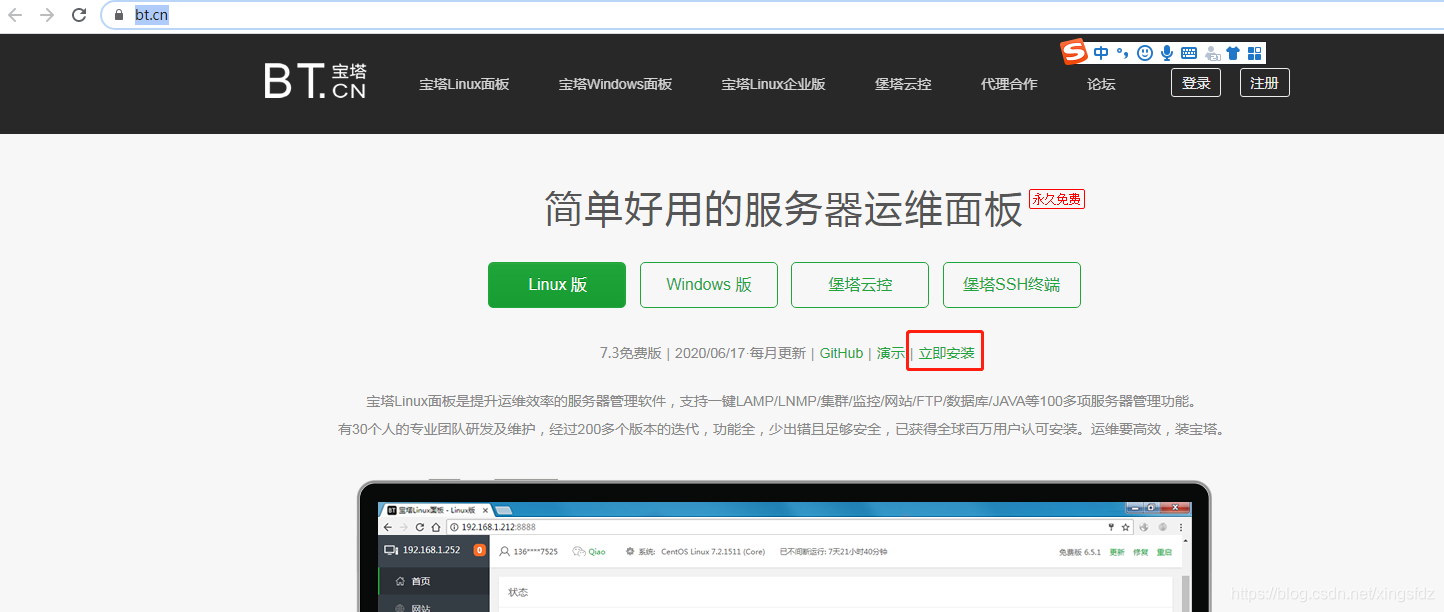Open the 宝塔Windows面板 nav item
Viewport: 1444px width, 612px height.
point(615,84)
